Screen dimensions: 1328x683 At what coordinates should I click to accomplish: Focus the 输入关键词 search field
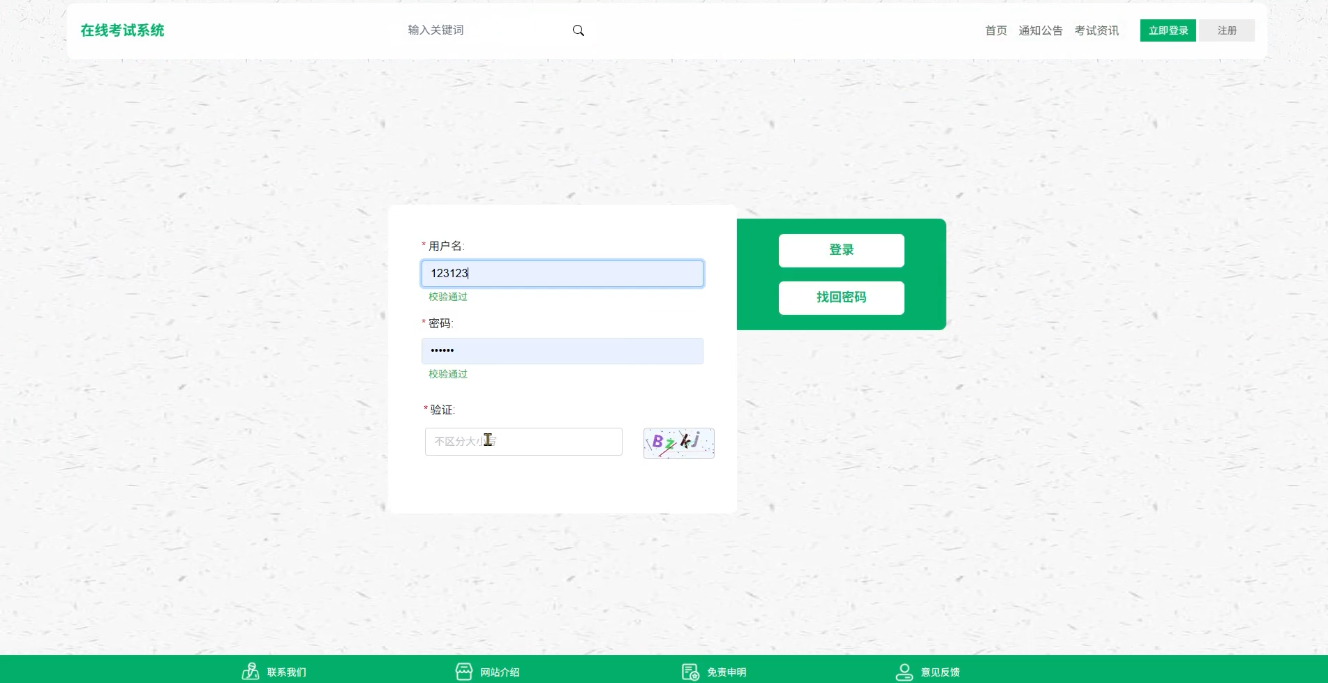click(x=485, y=31)
